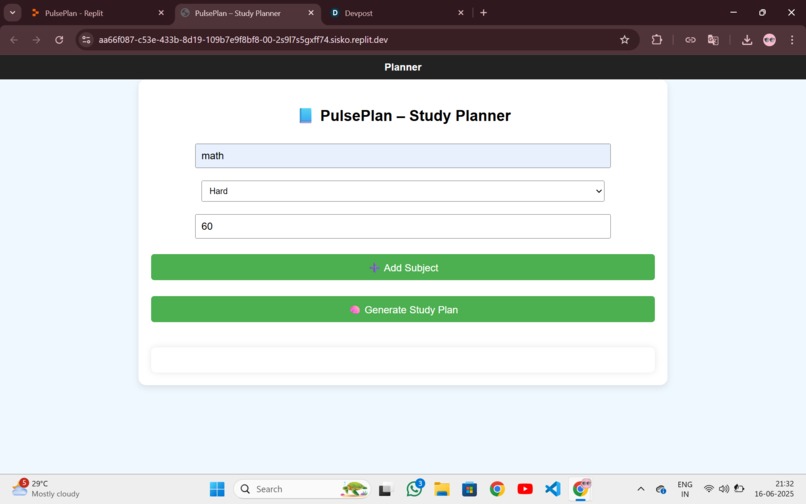806x504 pixels.
Task: Open Task View on the taskbar
Action: pyautogui.click(x=385, y=489)
